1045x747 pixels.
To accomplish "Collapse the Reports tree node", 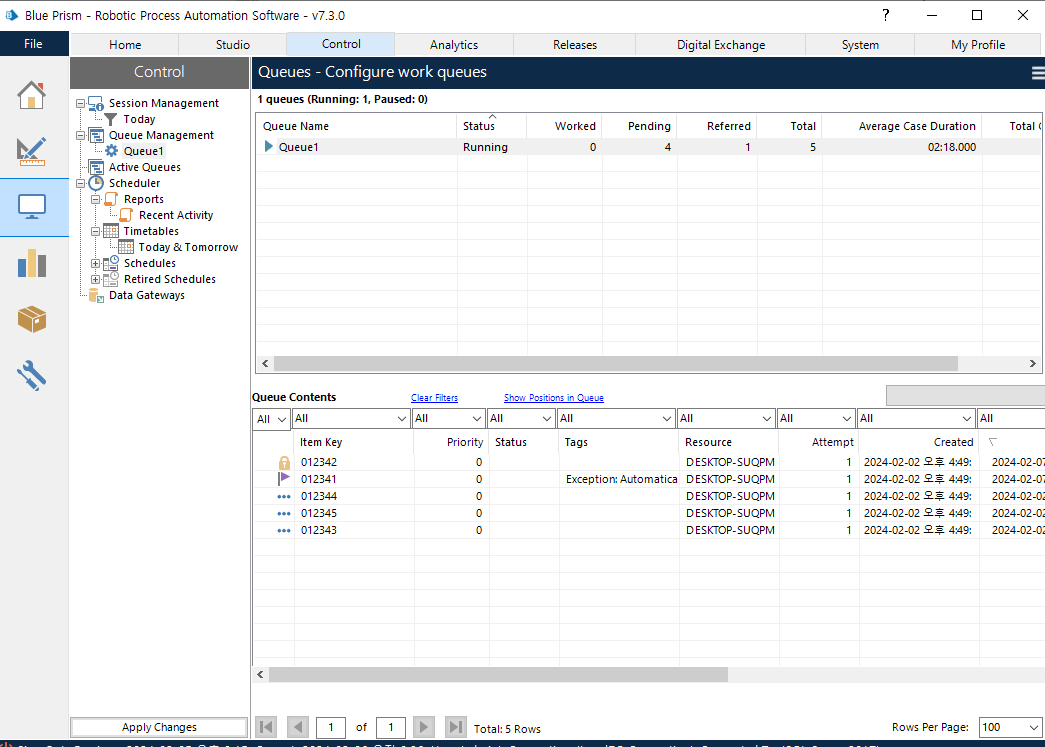I will click(95, 199).
